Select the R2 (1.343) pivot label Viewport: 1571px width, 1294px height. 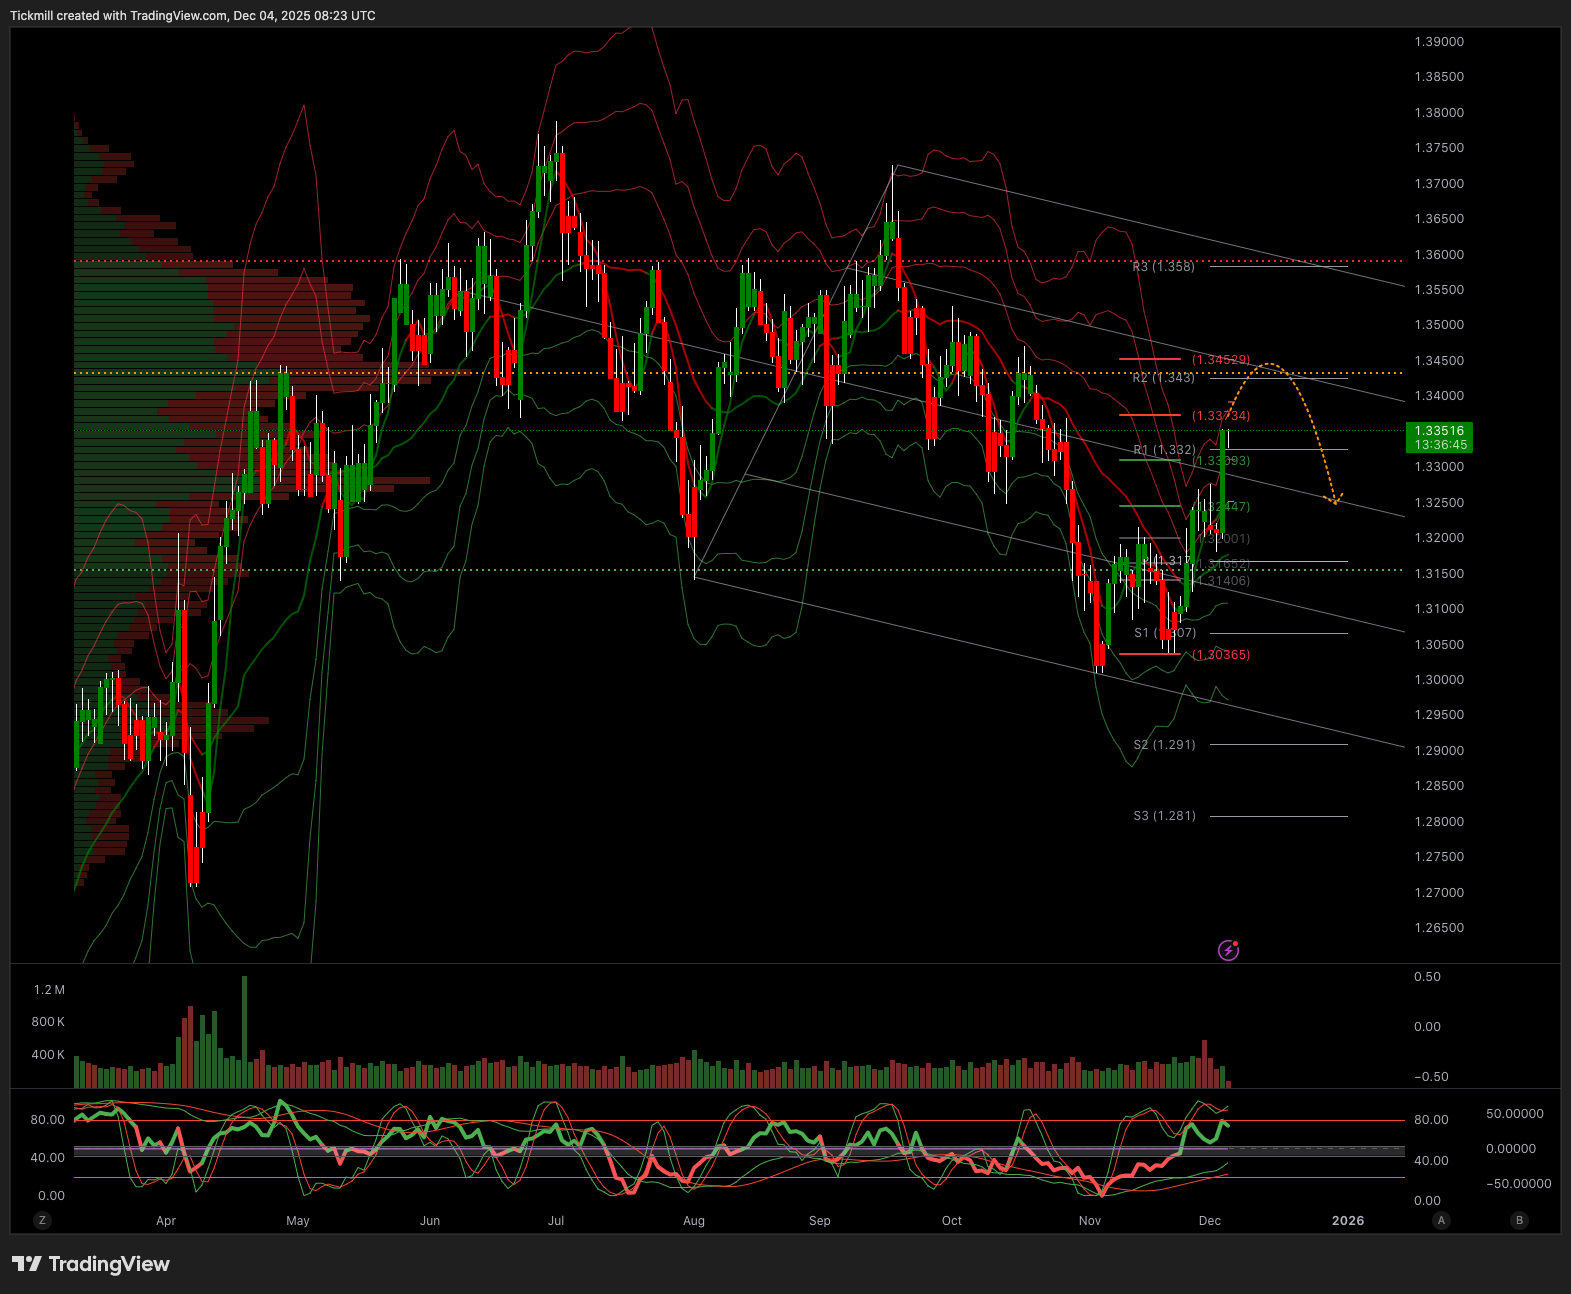1163,378
